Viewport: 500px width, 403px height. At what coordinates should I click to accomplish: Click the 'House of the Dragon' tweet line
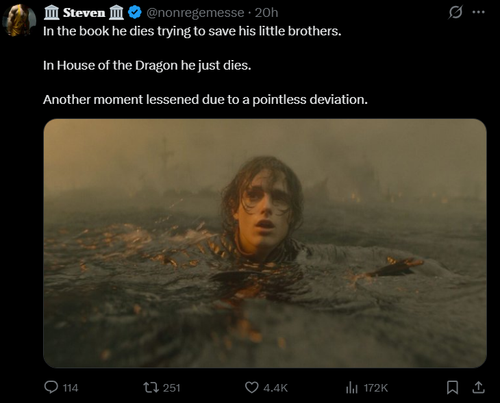(147, 65)
